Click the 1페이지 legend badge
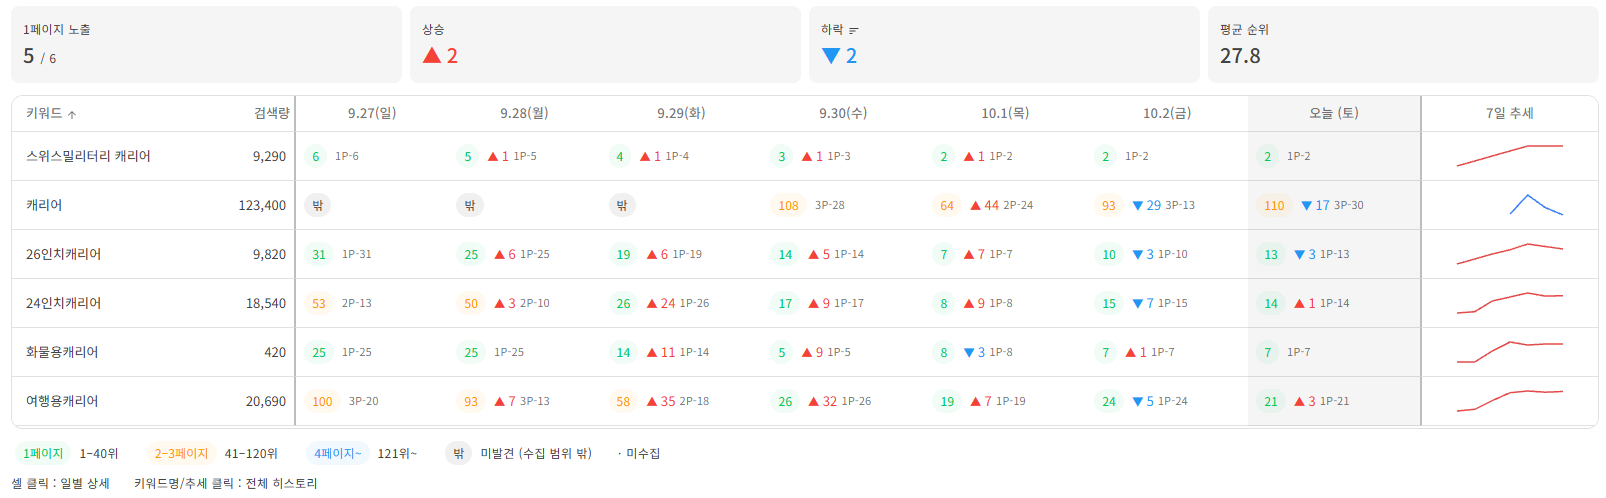 [43, 453]
